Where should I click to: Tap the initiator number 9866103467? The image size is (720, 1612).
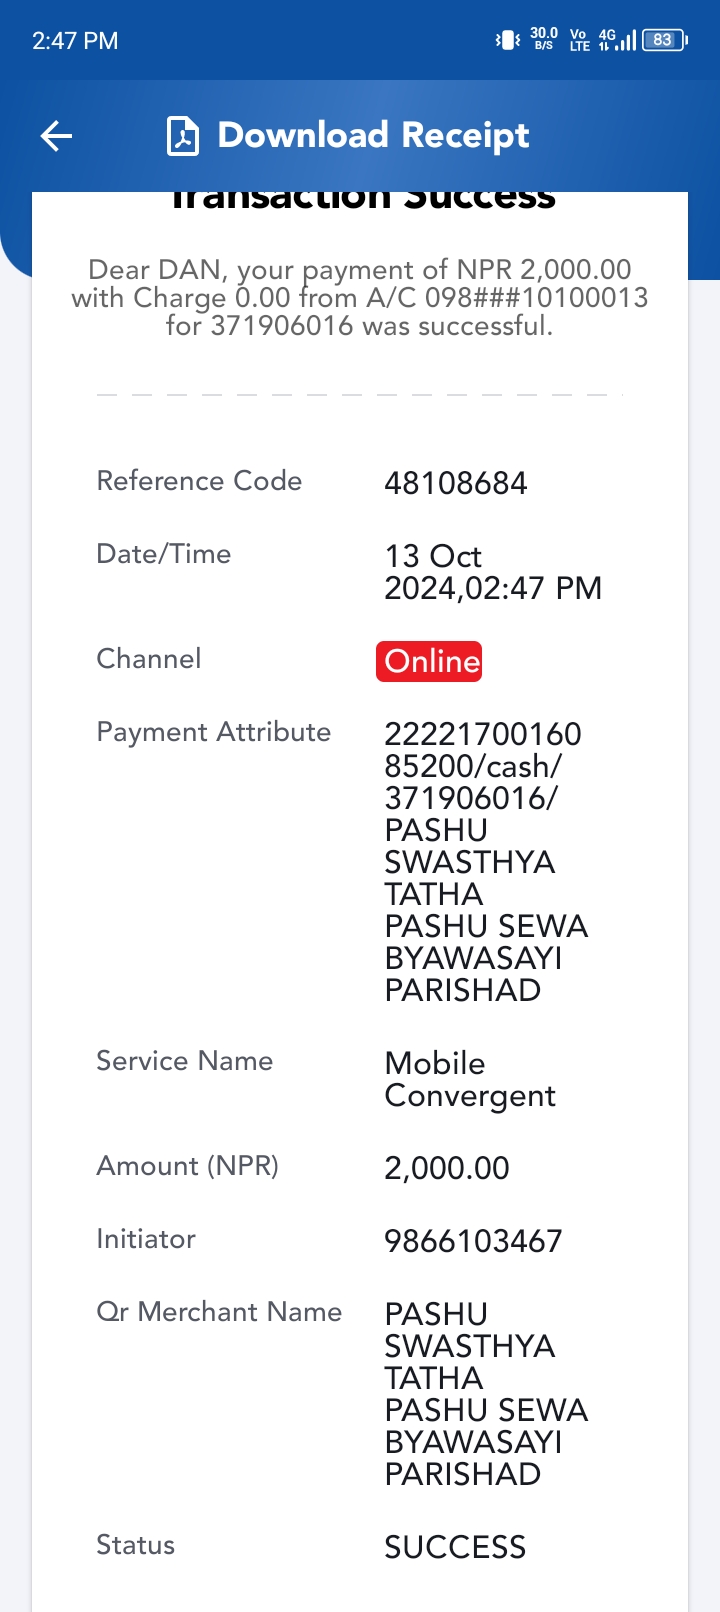[x=473, y=1242]
